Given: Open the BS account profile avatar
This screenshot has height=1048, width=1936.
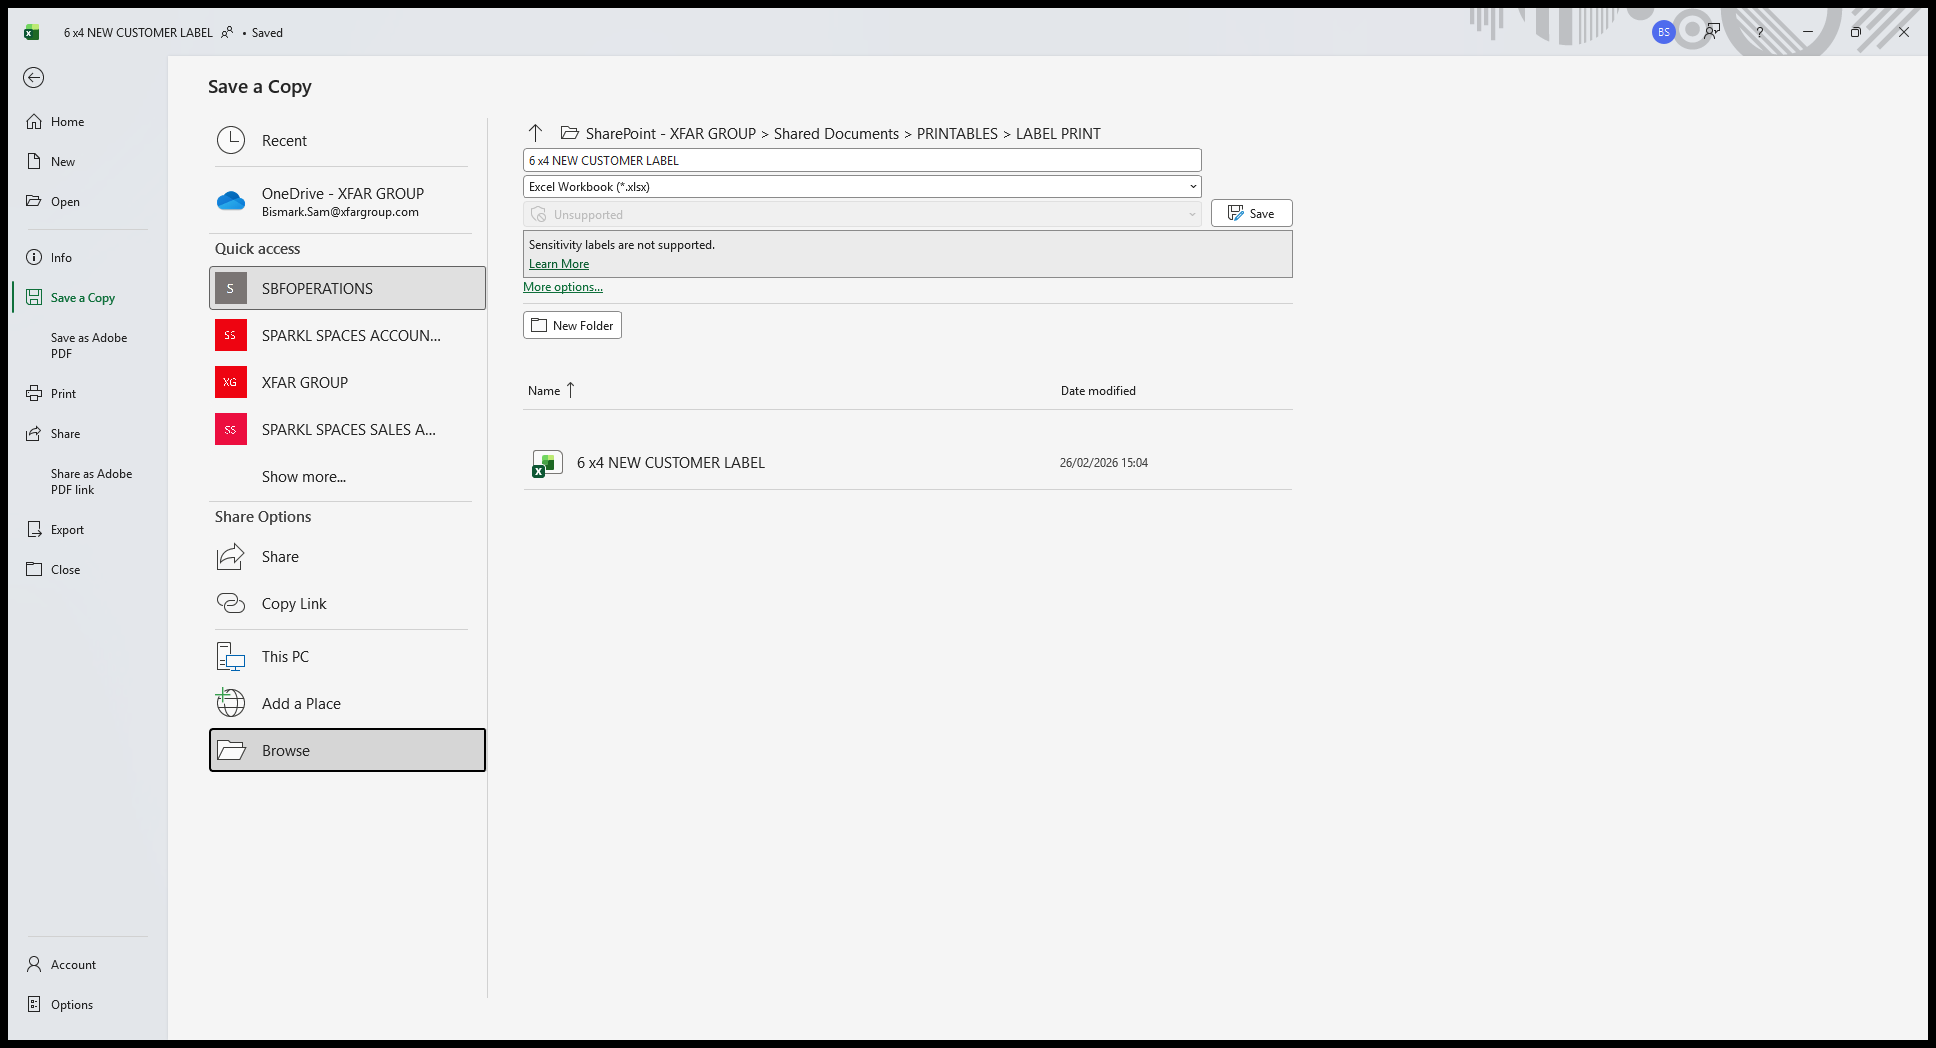Looking at the screenshot, I should 1663,32.
